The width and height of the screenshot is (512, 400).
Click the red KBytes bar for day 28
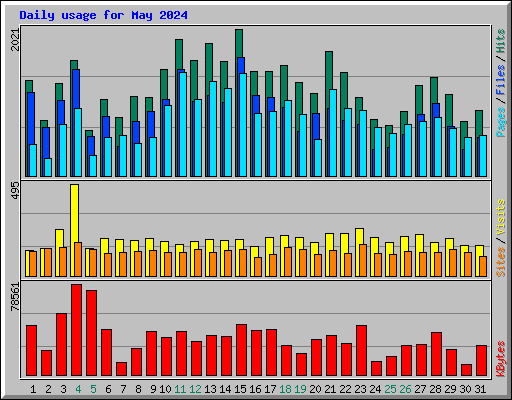tap(437, 354)
